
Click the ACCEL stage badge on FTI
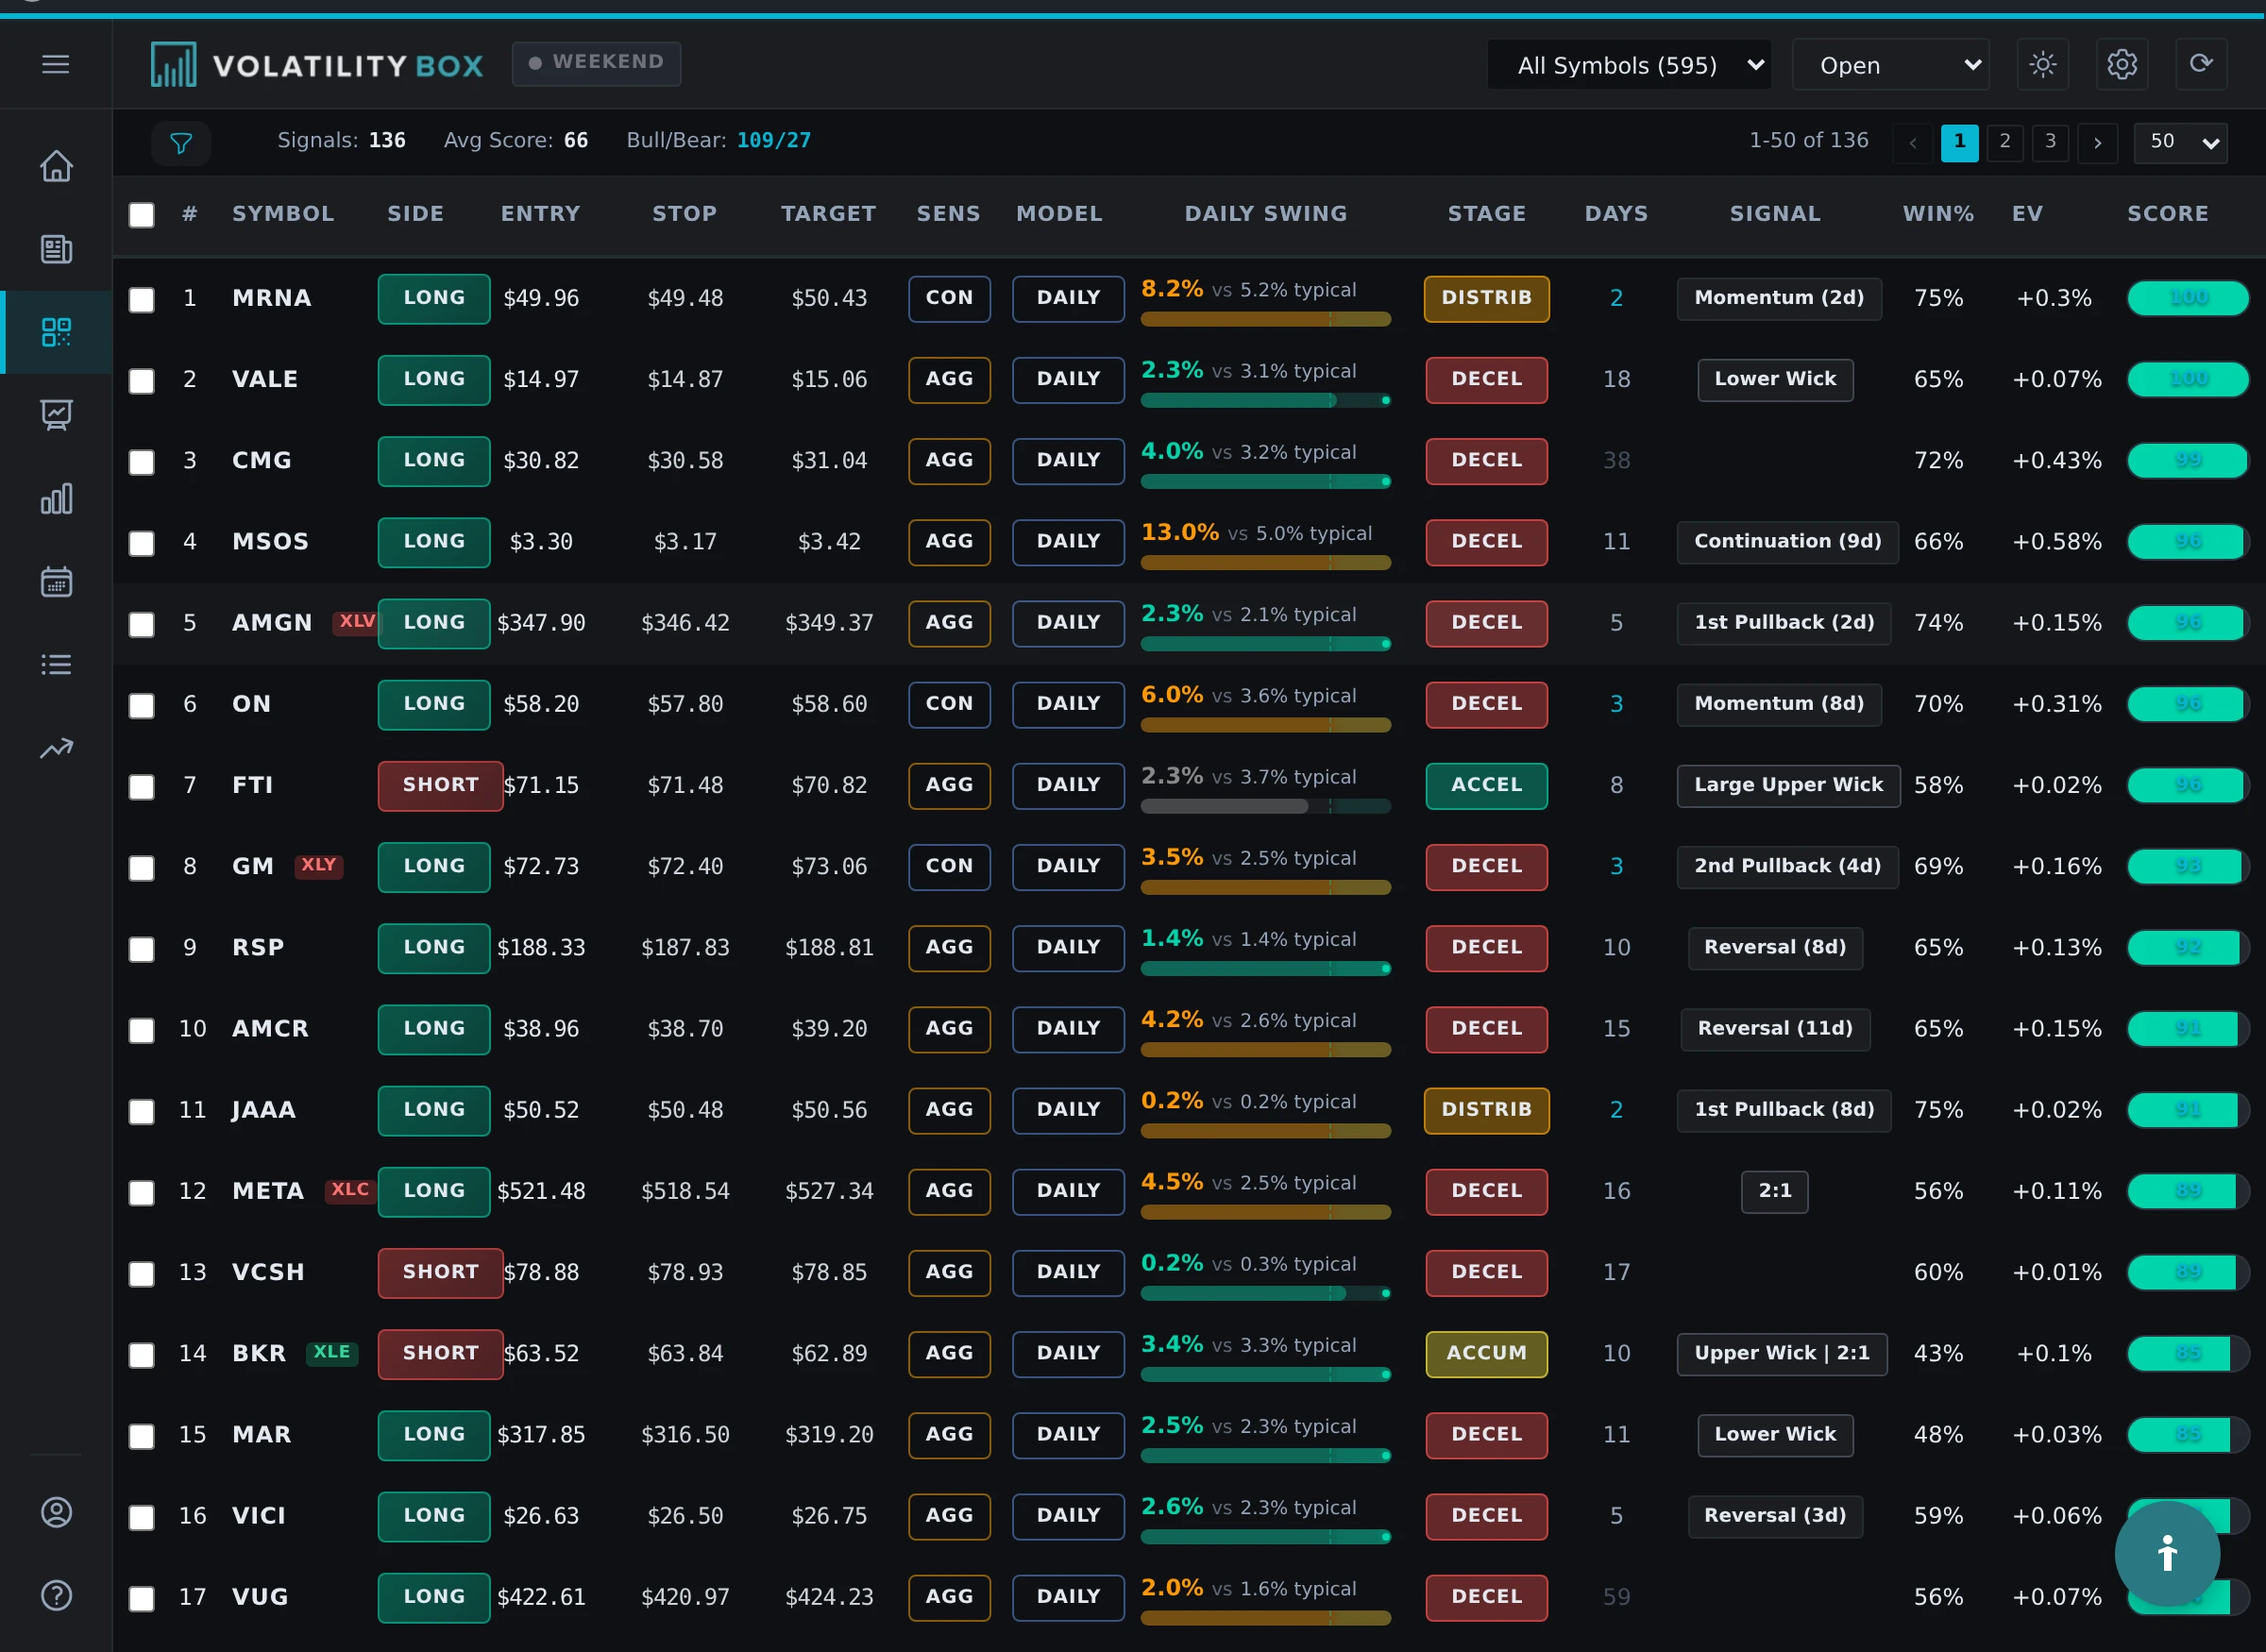1486,785
